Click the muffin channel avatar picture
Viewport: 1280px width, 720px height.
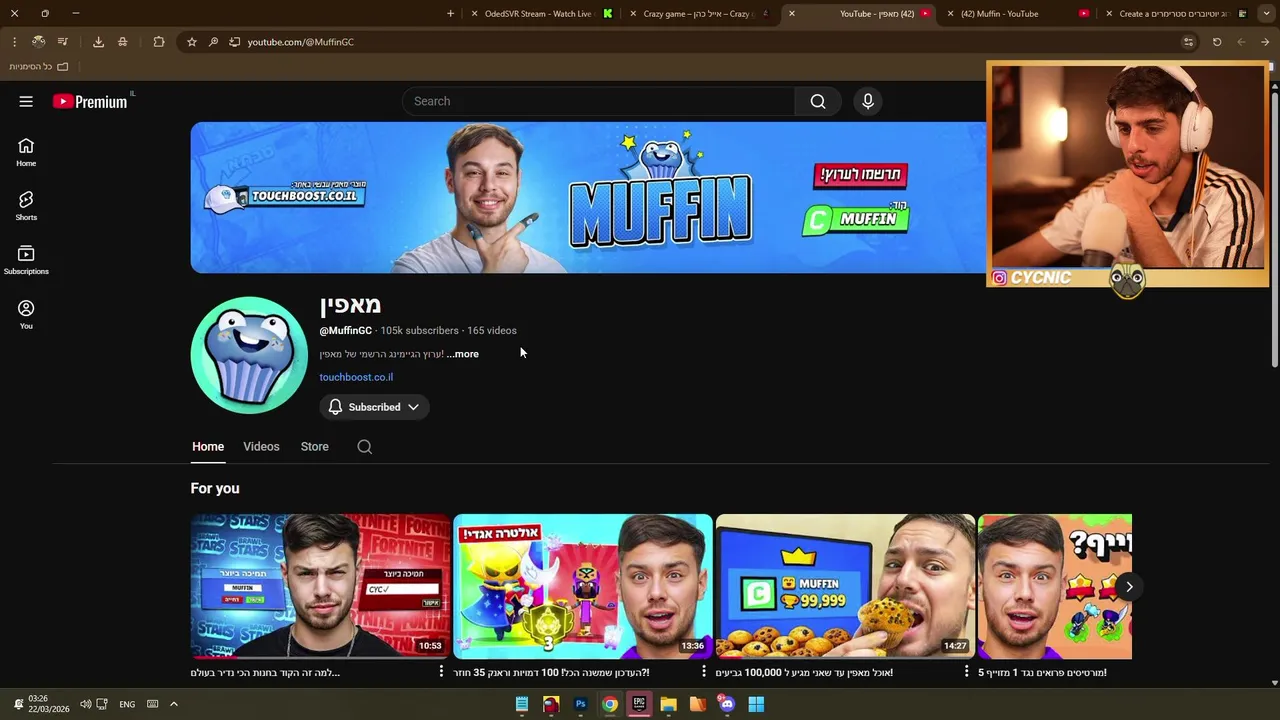coord(249,355)
